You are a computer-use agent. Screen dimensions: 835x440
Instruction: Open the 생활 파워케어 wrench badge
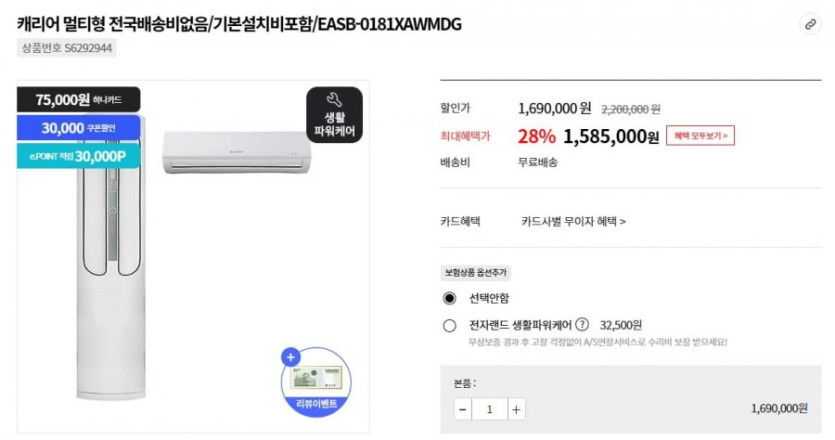click(334, 115)
